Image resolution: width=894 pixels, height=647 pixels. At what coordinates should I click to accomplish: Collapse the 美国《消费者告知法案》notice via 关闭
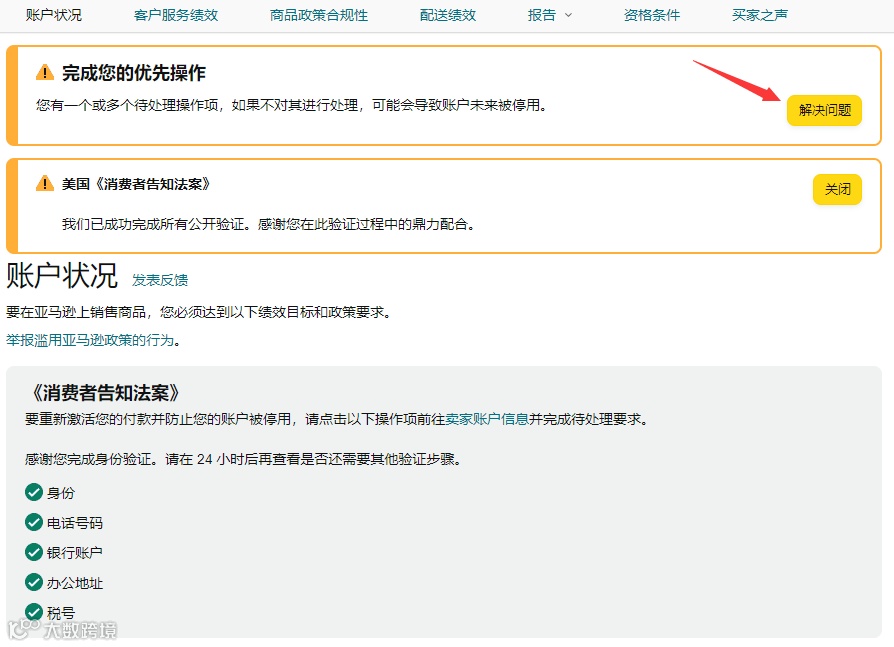click(836, 188)
